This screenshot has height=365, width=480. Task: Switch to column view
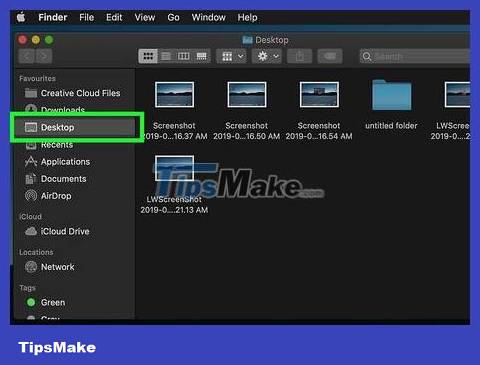(x=184, y=56)
